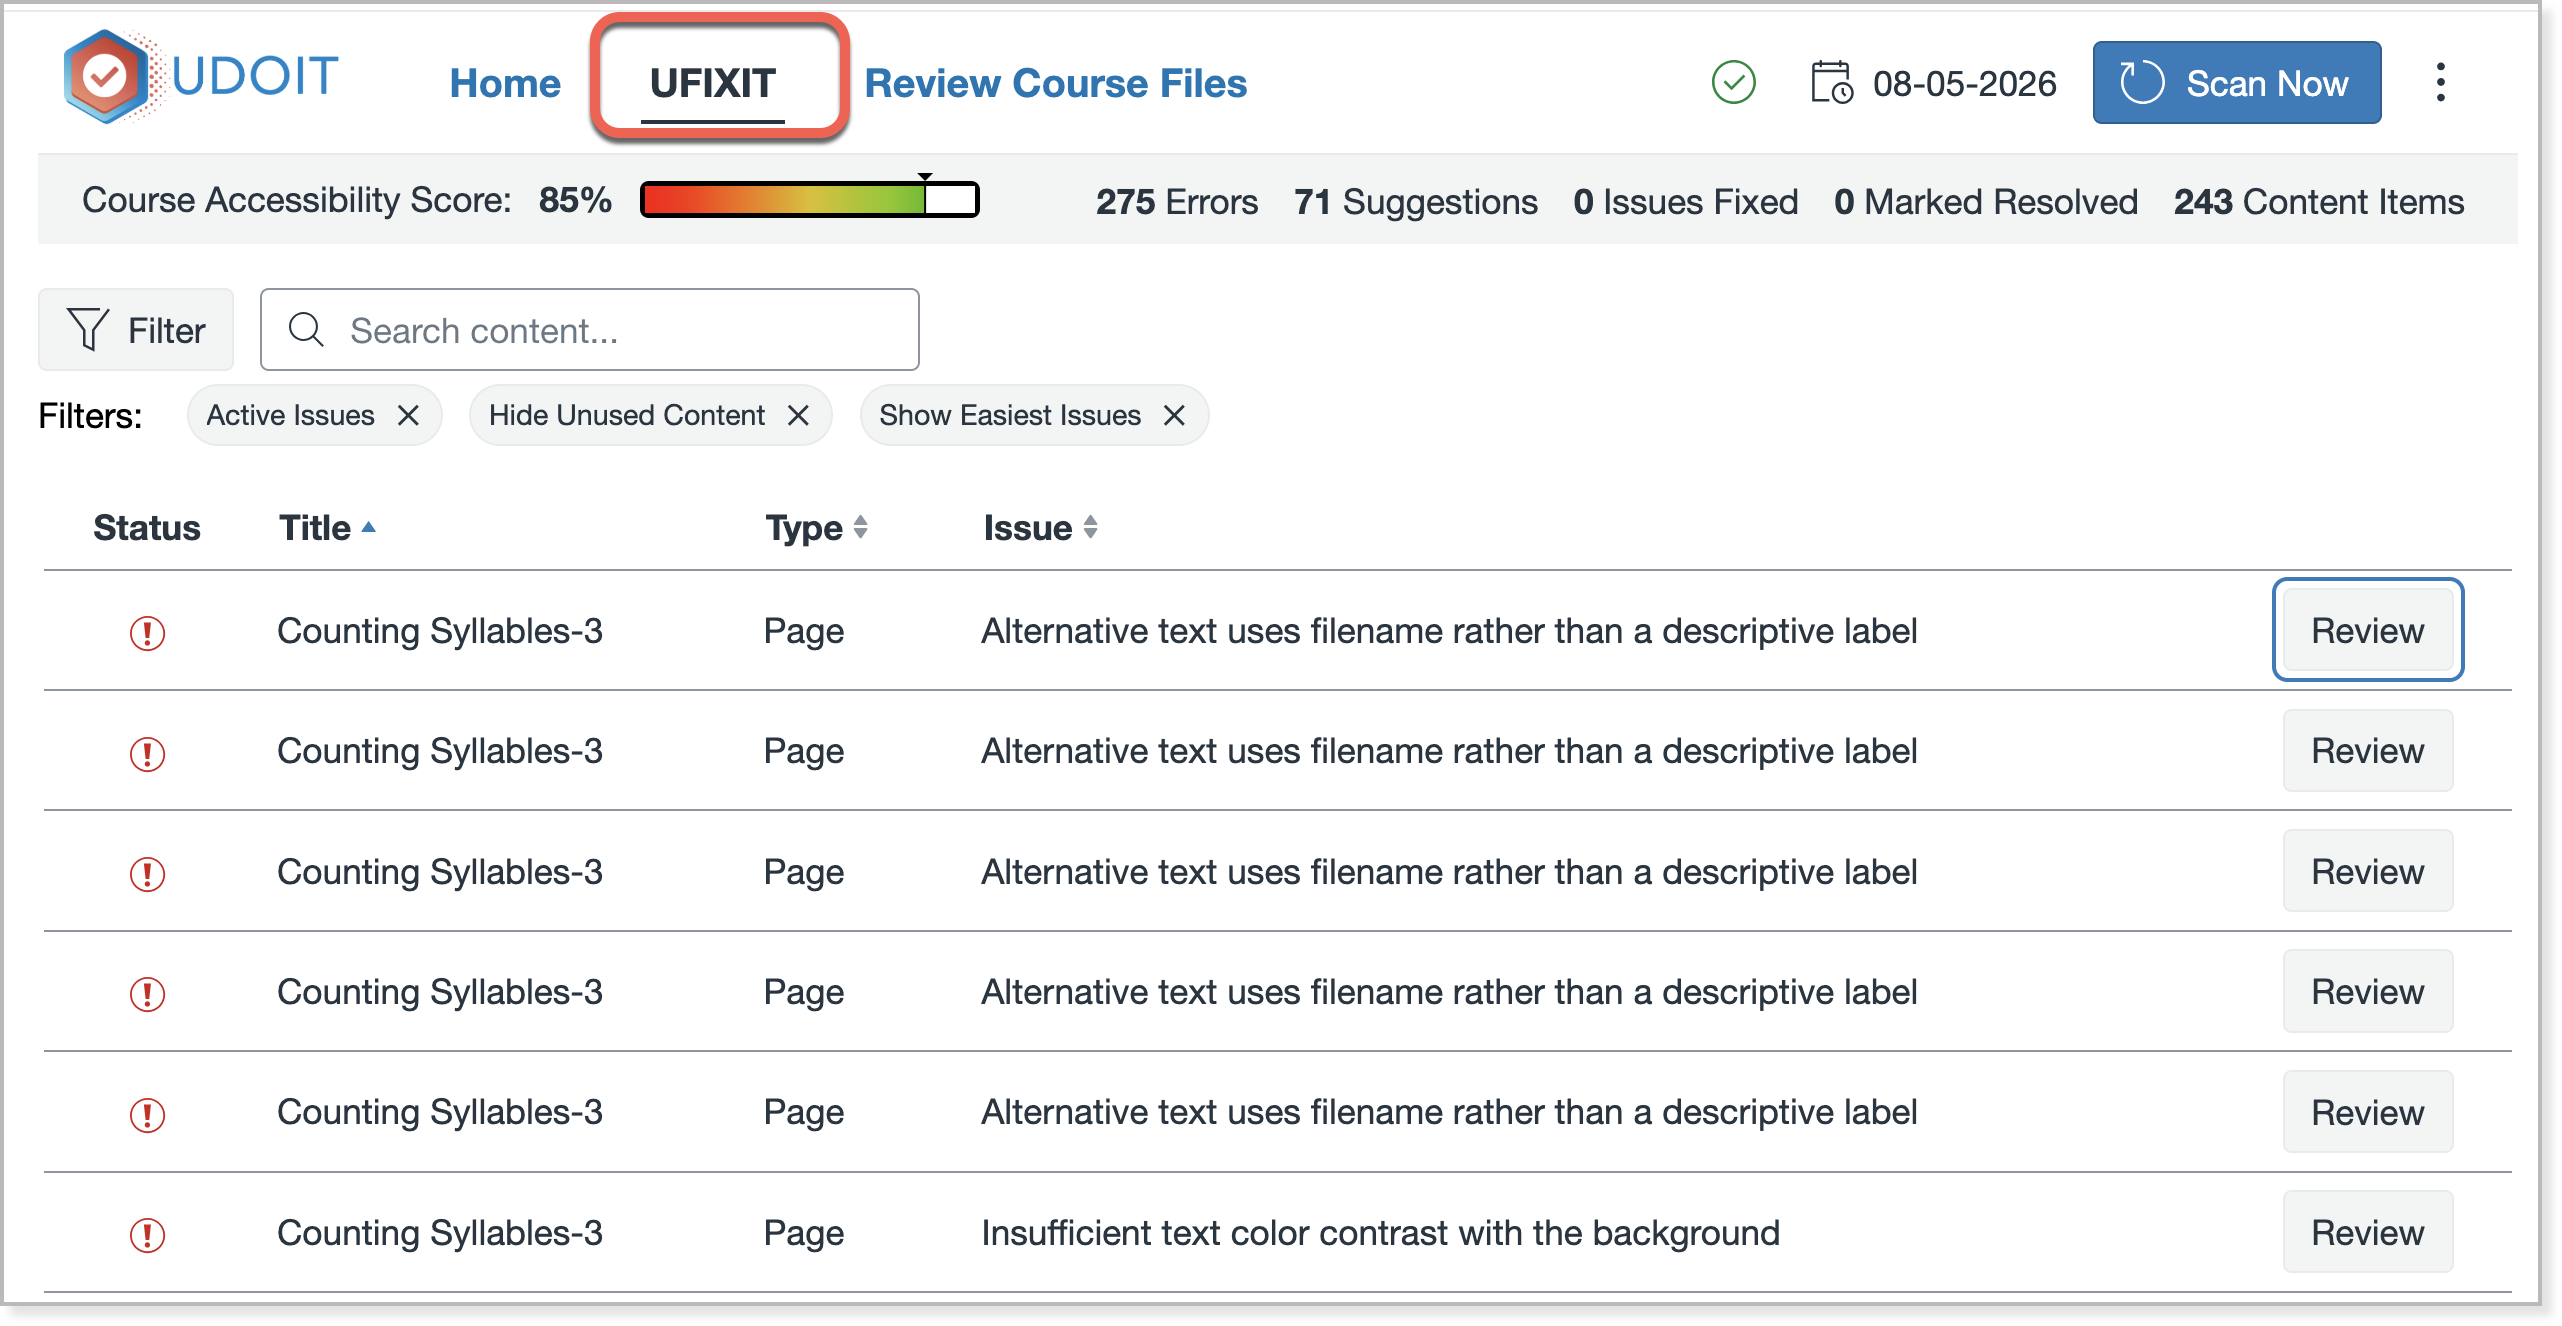Click the Insufficient text color contrast issue text
The height and width of the screenshot is (1326, 2562).
tap(1381, 1233)
